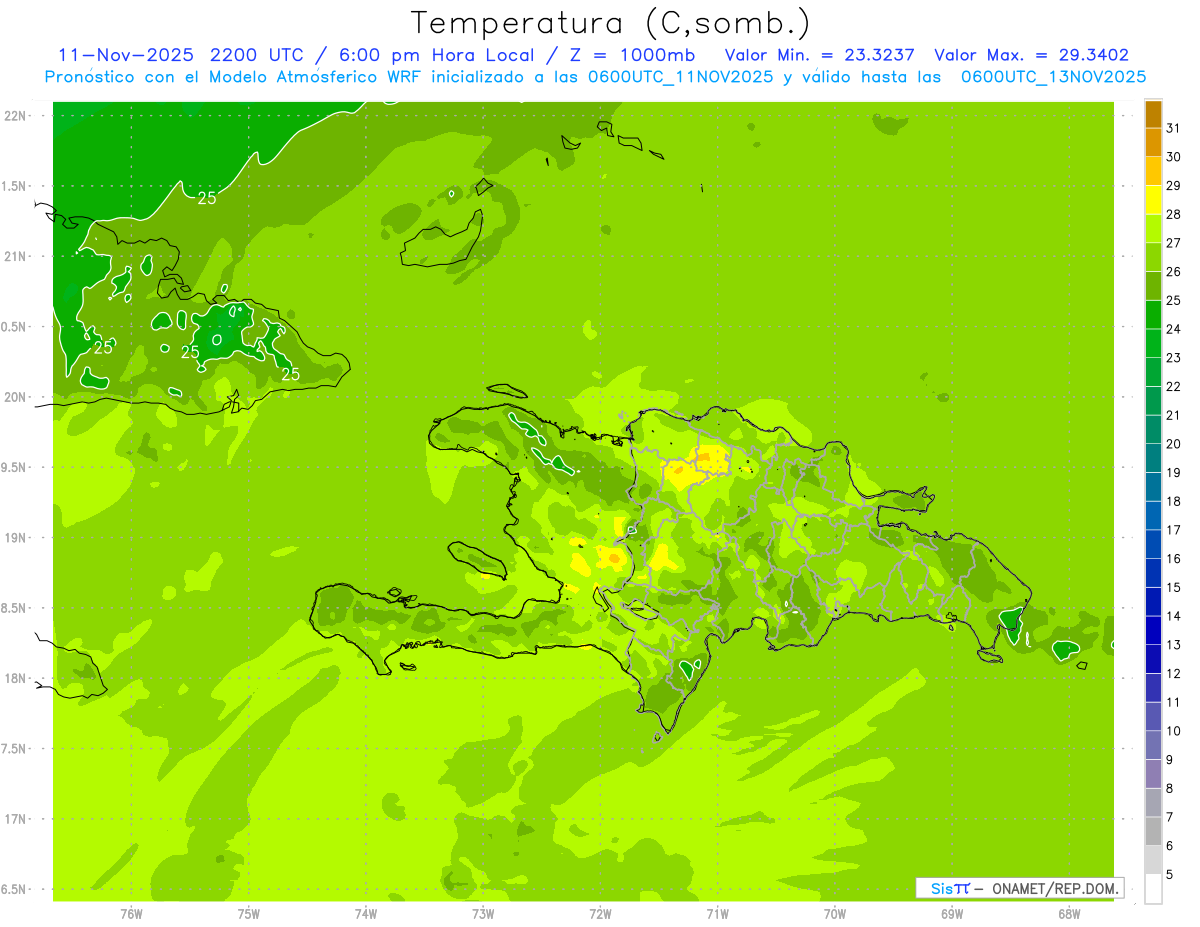Click the legend swatch between 26 and 27
Image resolution: width=1200 pixels, height=927 pixels.
[x=1153, y=256]
